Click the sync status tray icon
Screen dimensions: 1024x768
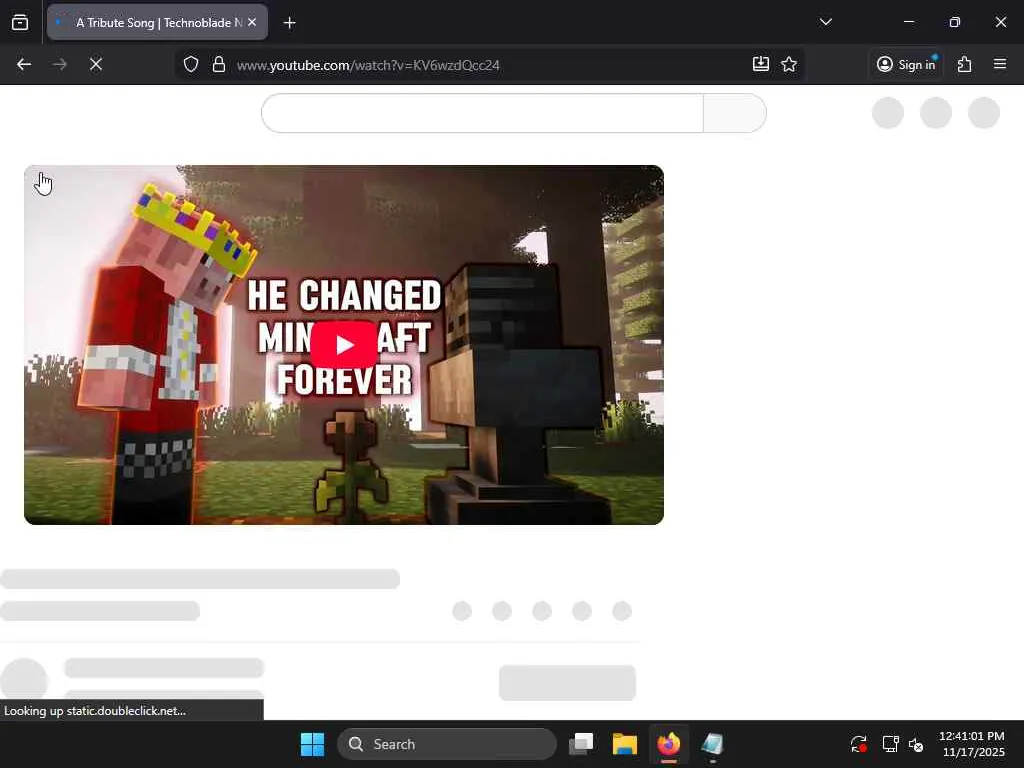(x=859, y=744)
